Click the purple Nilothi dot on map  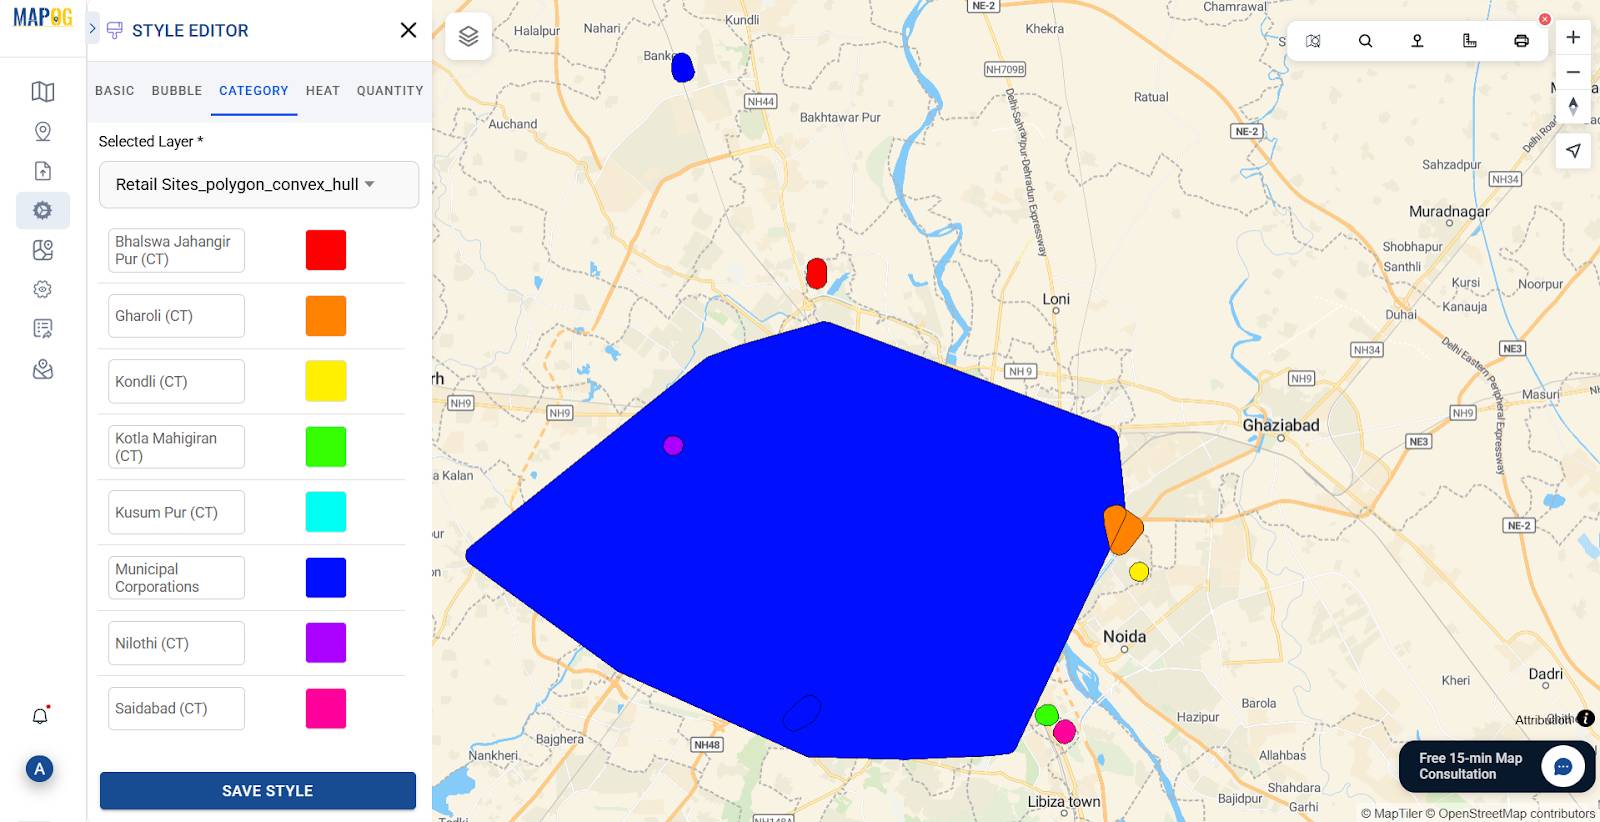click(673, 445)
